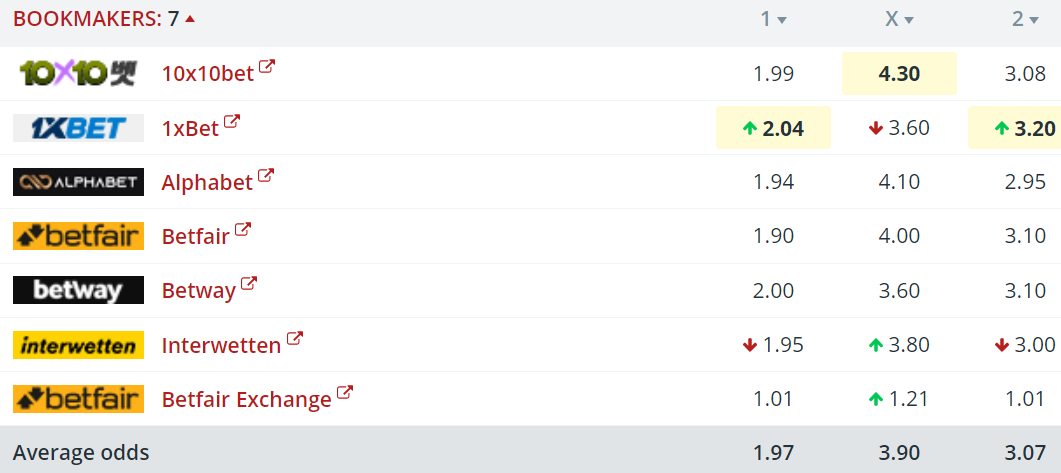Screen dimensions: 1061x473
Task: Click the 10x10bet bookmaker logo
Action: click(x=78, y=73)
